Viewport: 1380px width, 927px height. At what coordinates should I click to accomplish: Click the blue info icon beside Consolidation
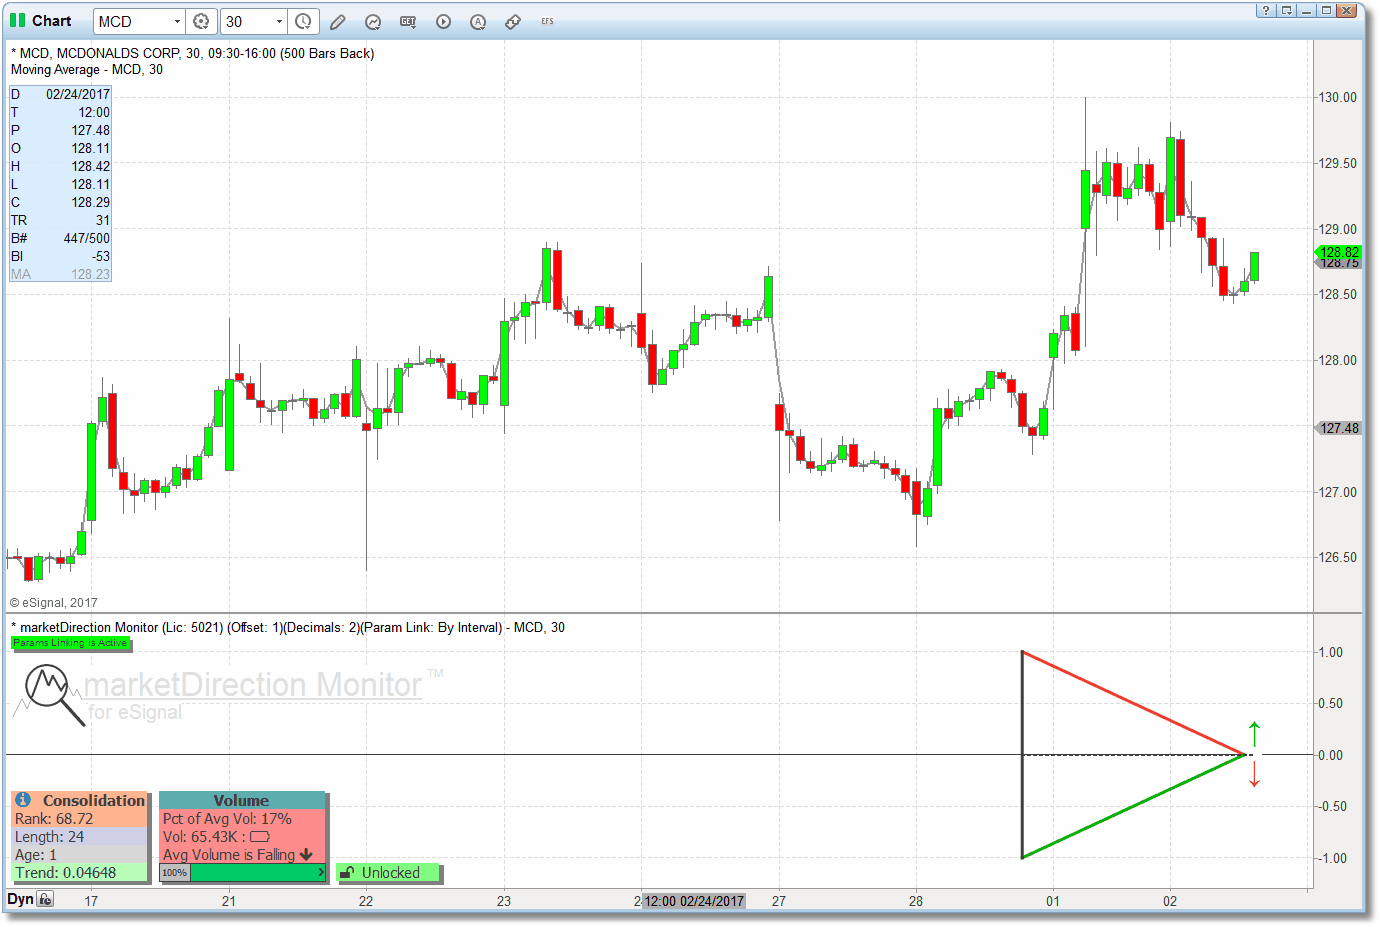[23, 800]
